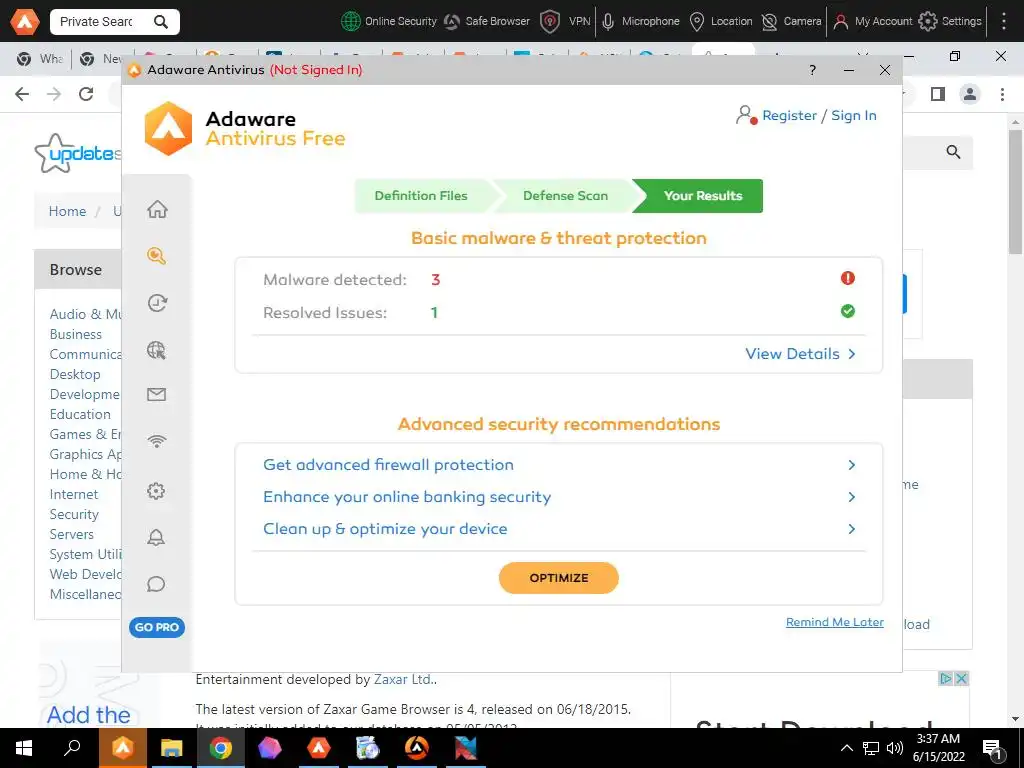Open Chrome from taskbar

tap(221, 748)
